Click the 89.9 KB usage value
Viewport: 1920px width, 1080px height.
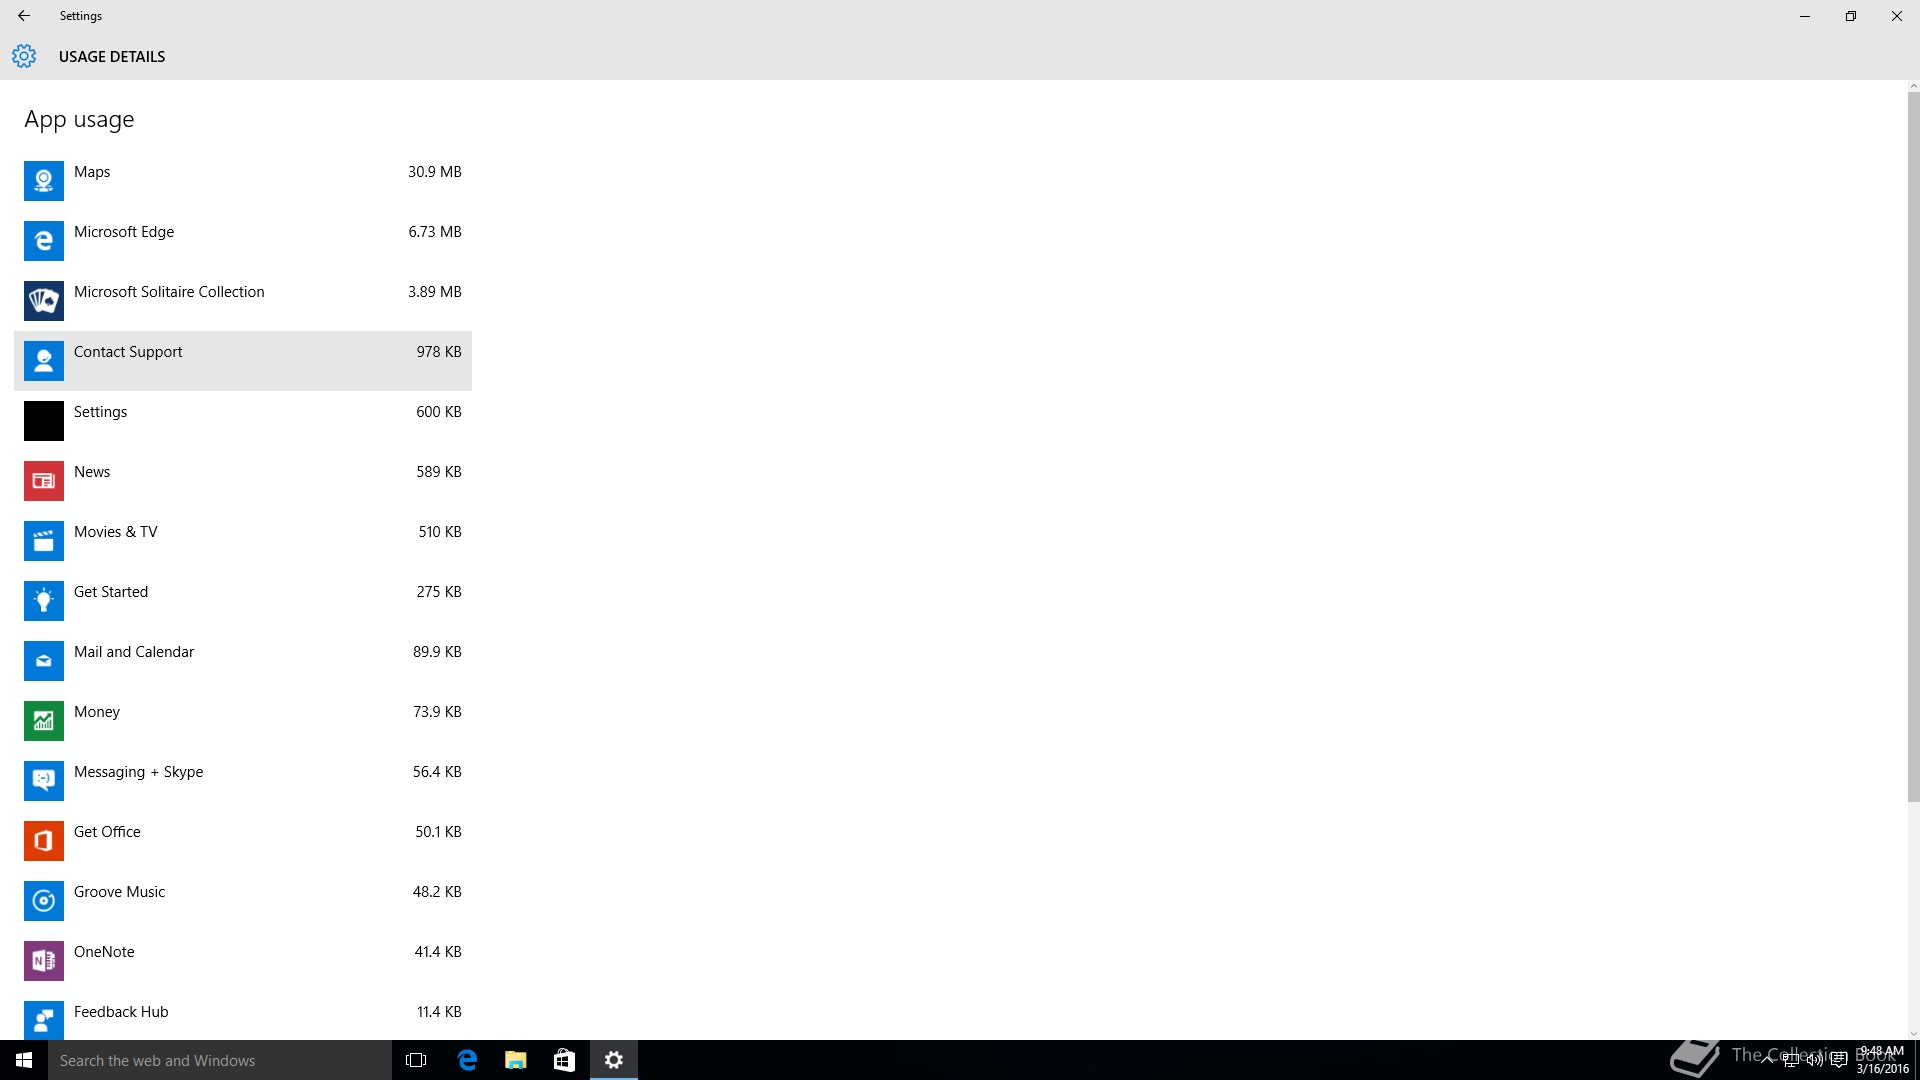pos(437,652)
